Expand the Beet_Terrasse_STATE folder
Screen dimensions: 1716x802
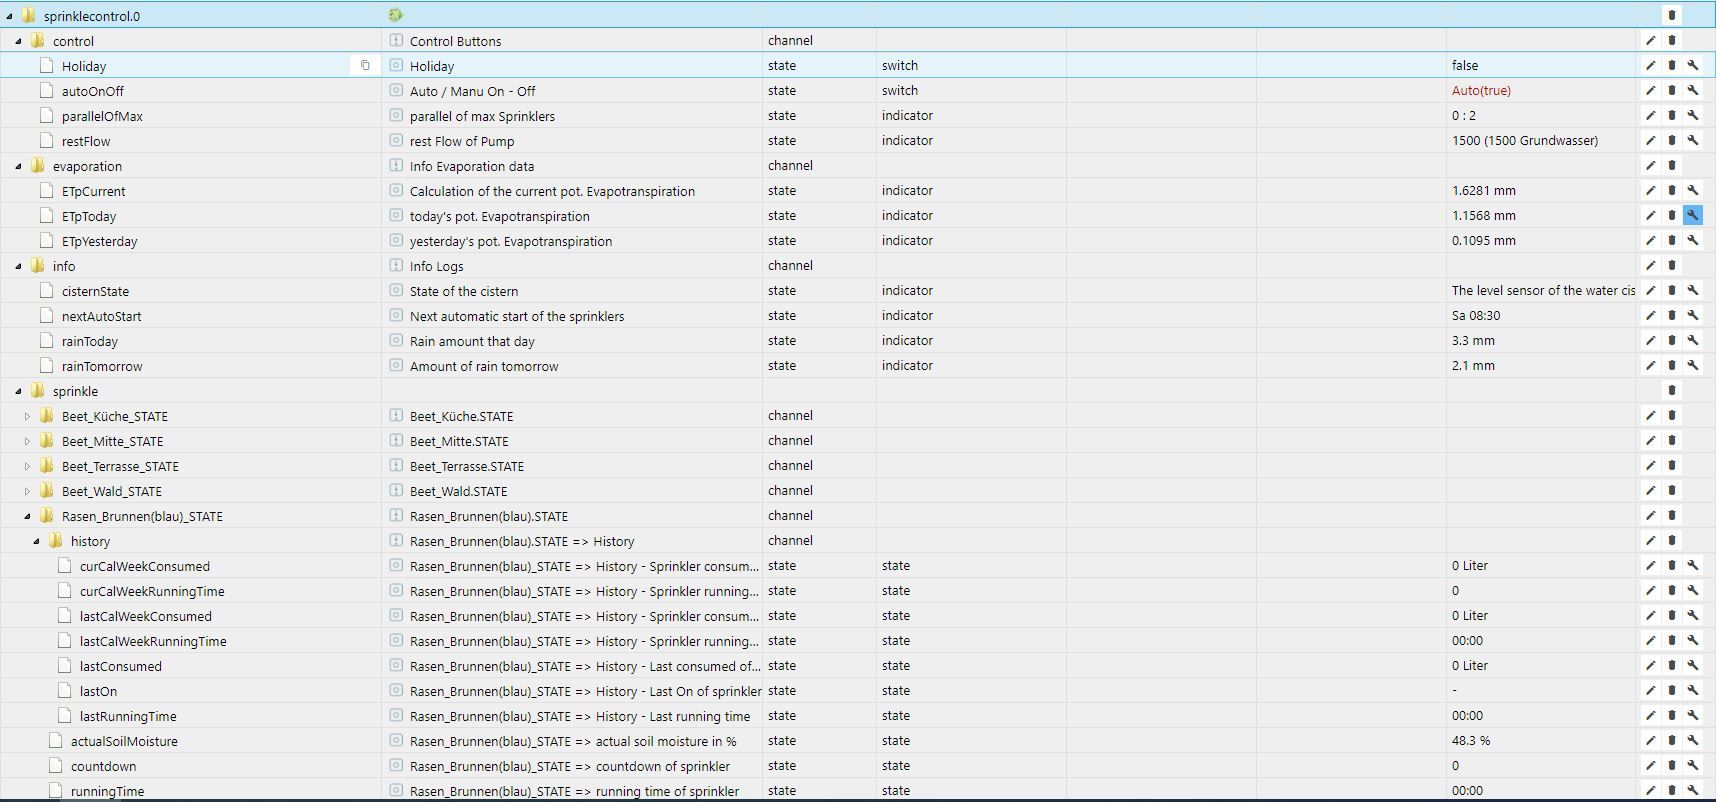point(27,466)
